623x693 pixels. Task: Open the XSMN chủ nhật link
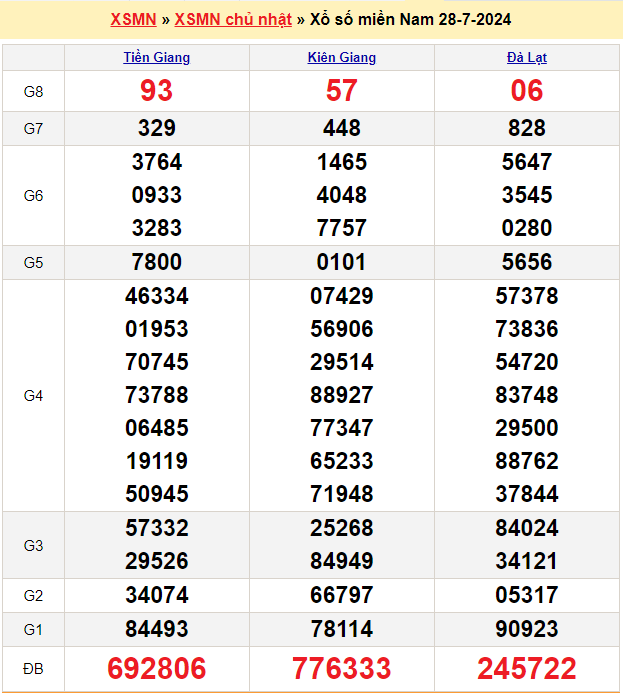pos(233,20)
